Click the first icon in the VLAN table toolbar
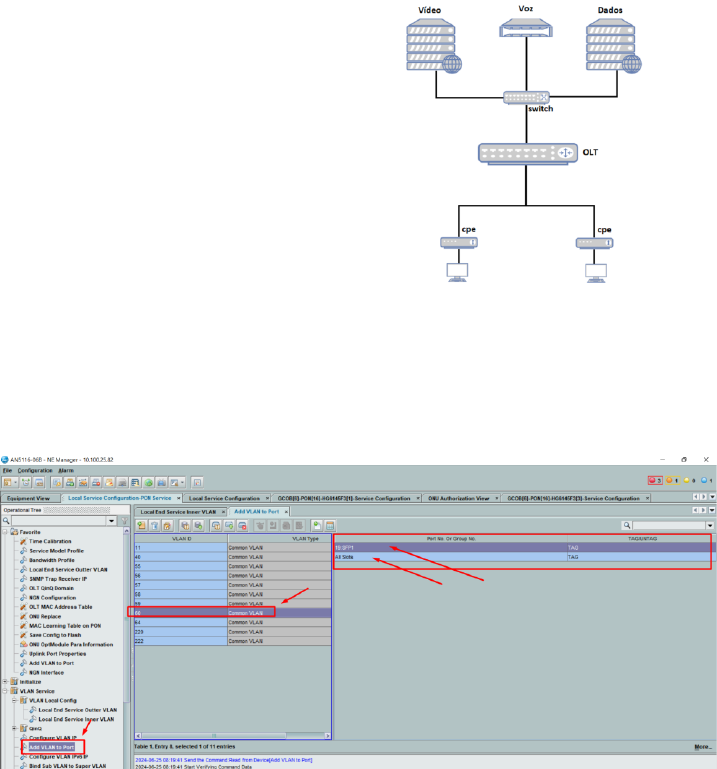Viewport: 717px width, 769px height. pos(142,525)
